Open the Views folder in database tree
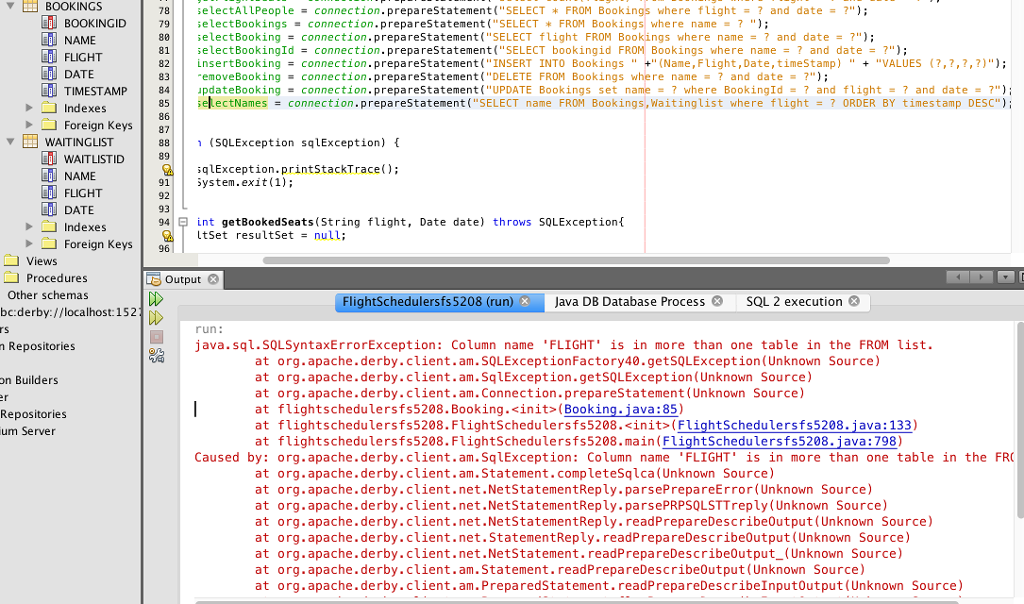This screenshot has height=604, width=1024. 41,261
